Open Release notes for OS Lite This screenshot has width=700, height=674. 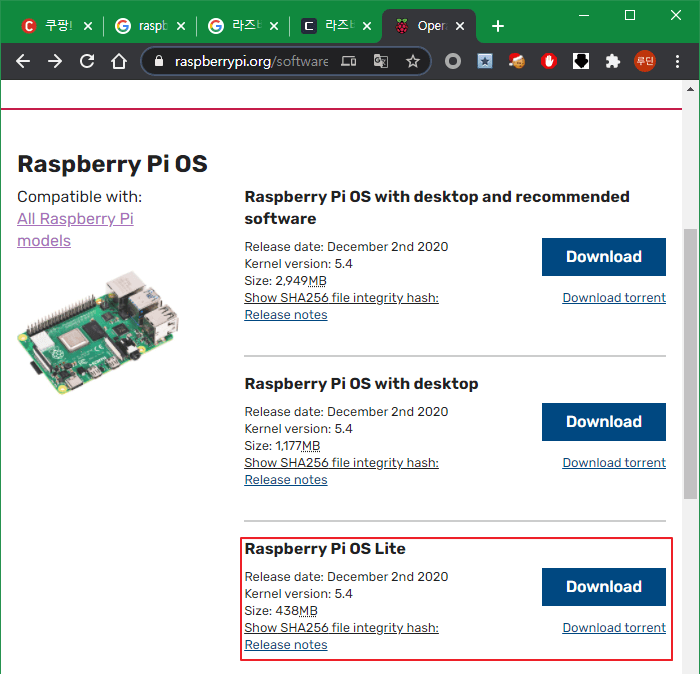[286, 645]
